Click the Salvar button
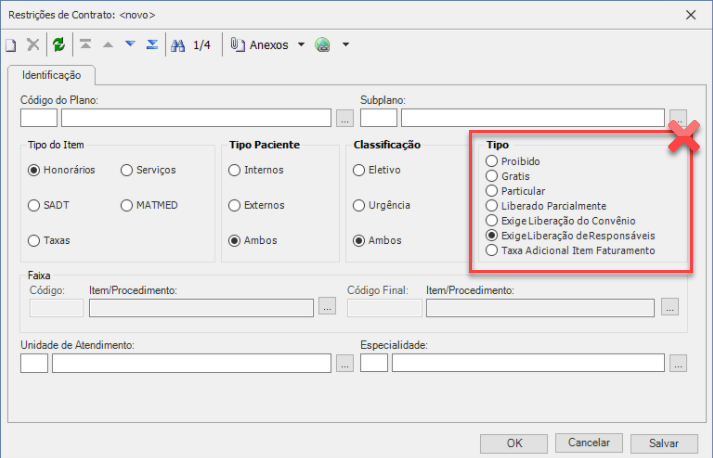Screen dimensions: 713x458 click(664, 443)
